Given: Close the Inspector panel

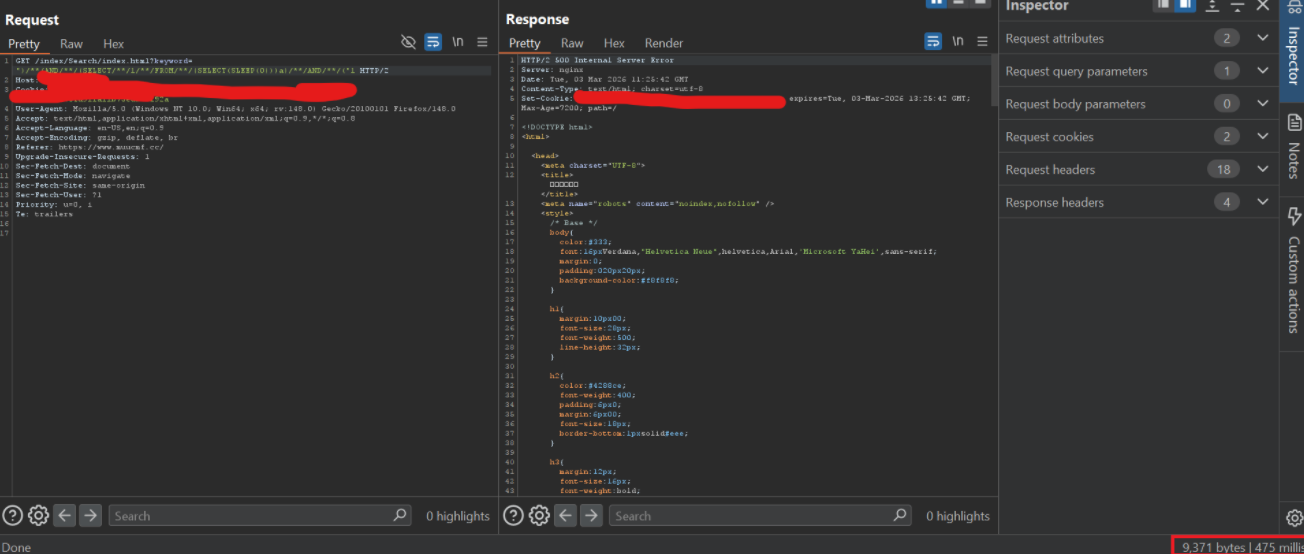Looking at the screenshot, I should point(1262,5).
